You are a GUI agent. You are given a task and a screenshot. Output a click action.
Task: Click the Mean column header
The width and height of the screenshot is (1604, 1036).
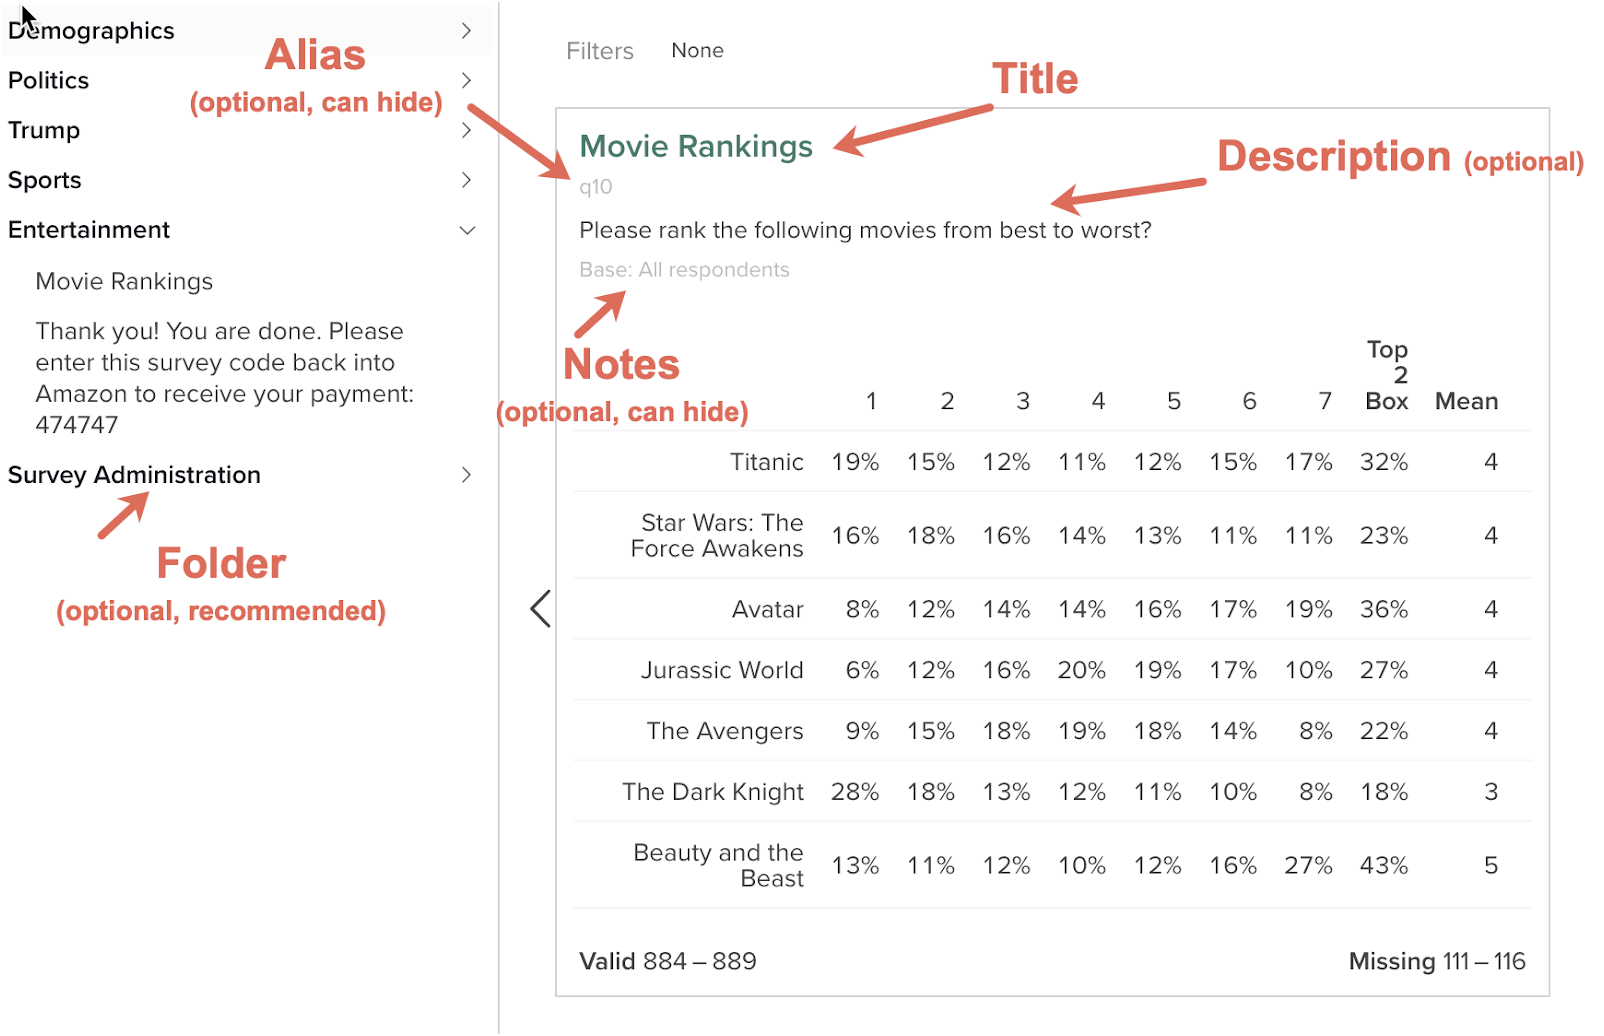tap(1466, 401)
